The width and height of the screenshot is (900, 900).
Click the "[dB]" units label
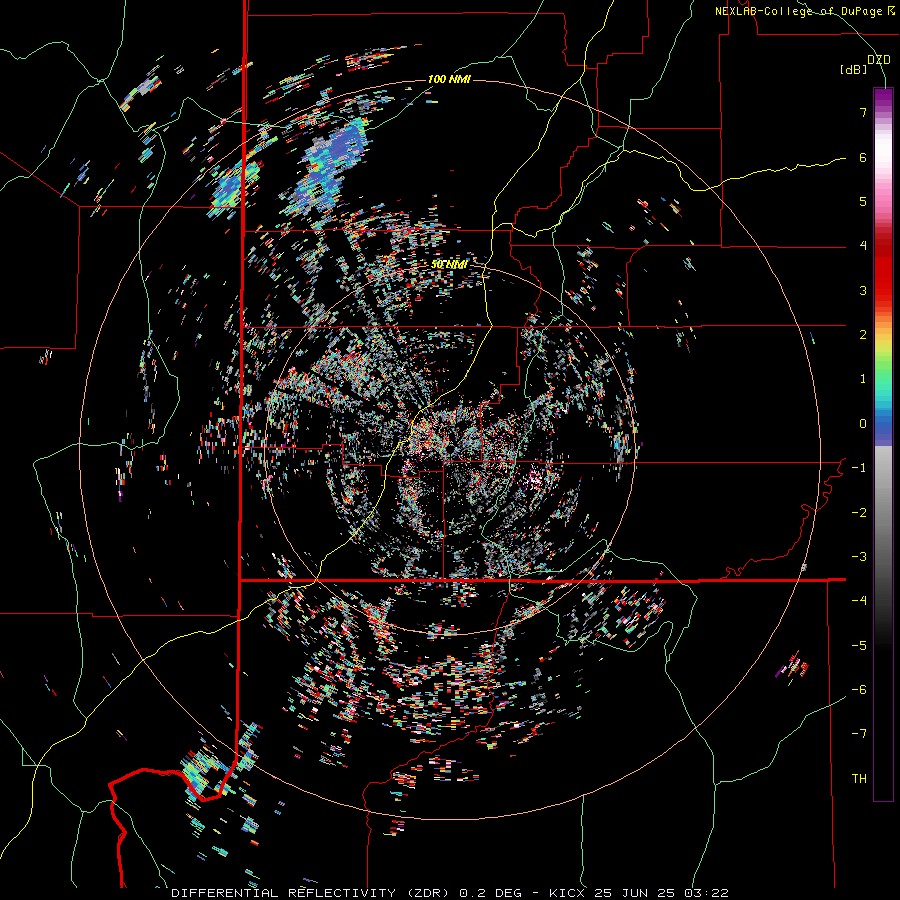click(x=854, y=70)
